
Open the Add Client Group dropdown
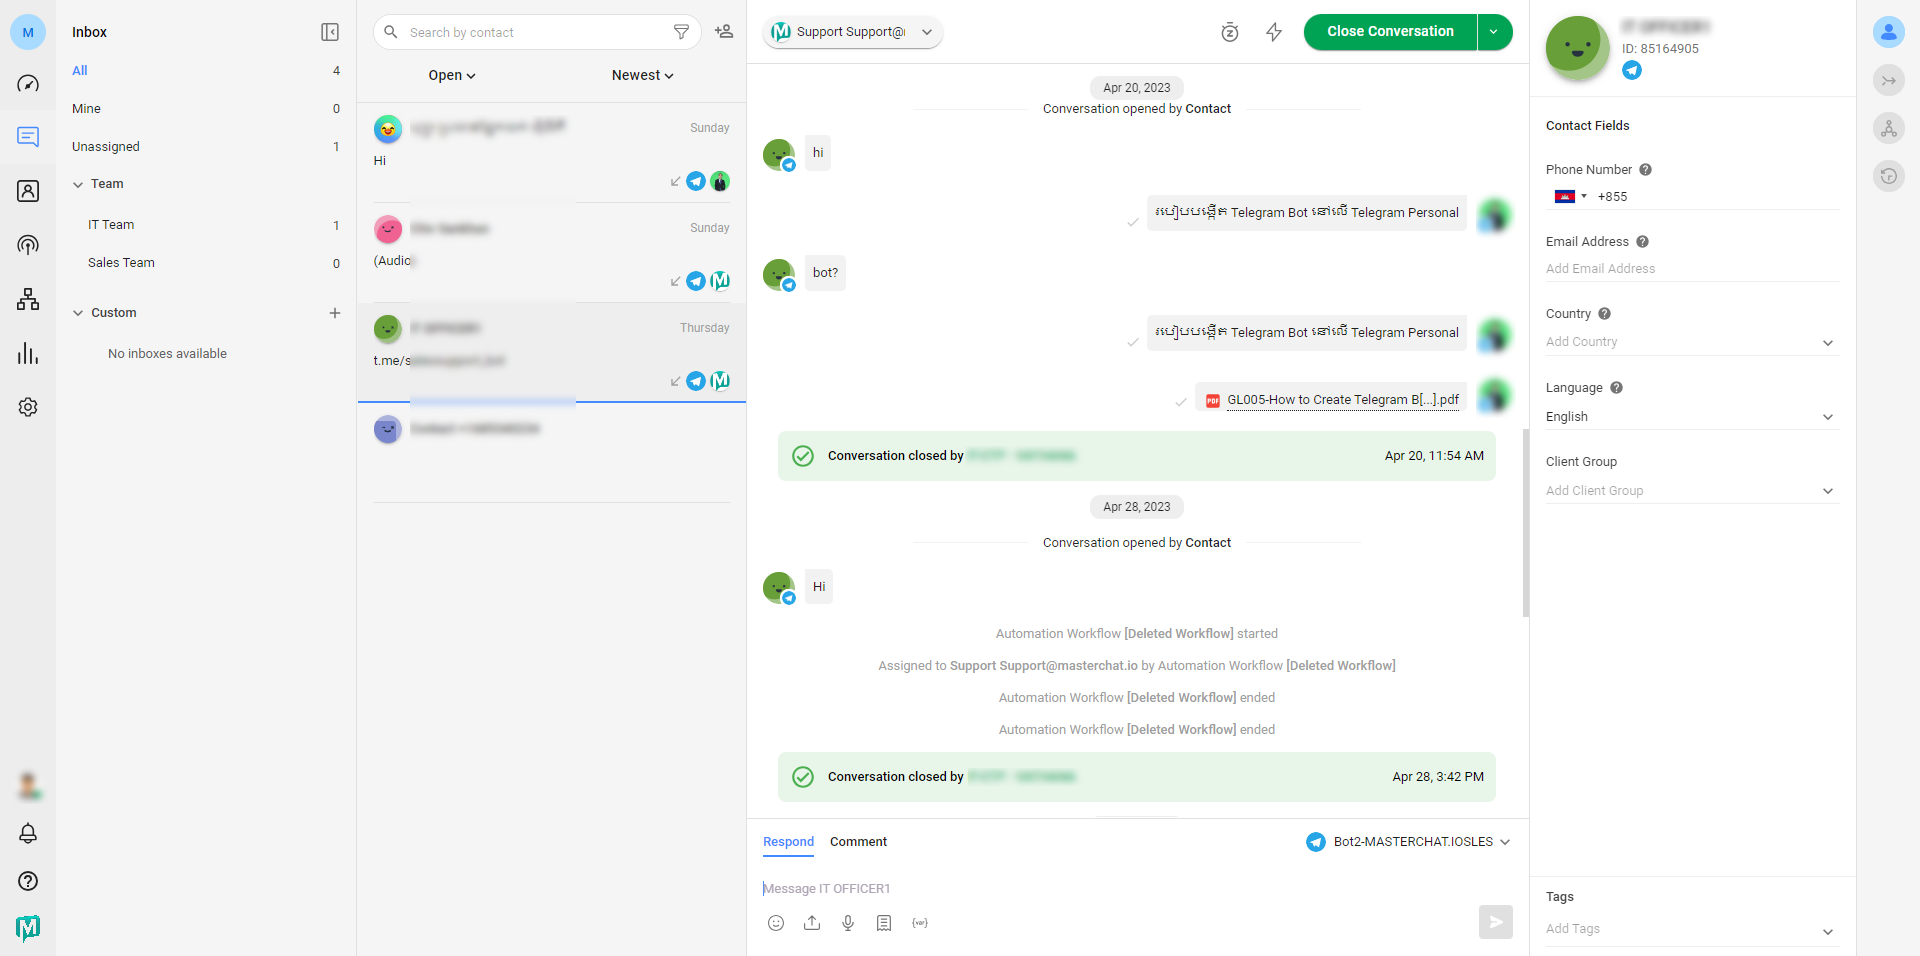(1691, 491)
